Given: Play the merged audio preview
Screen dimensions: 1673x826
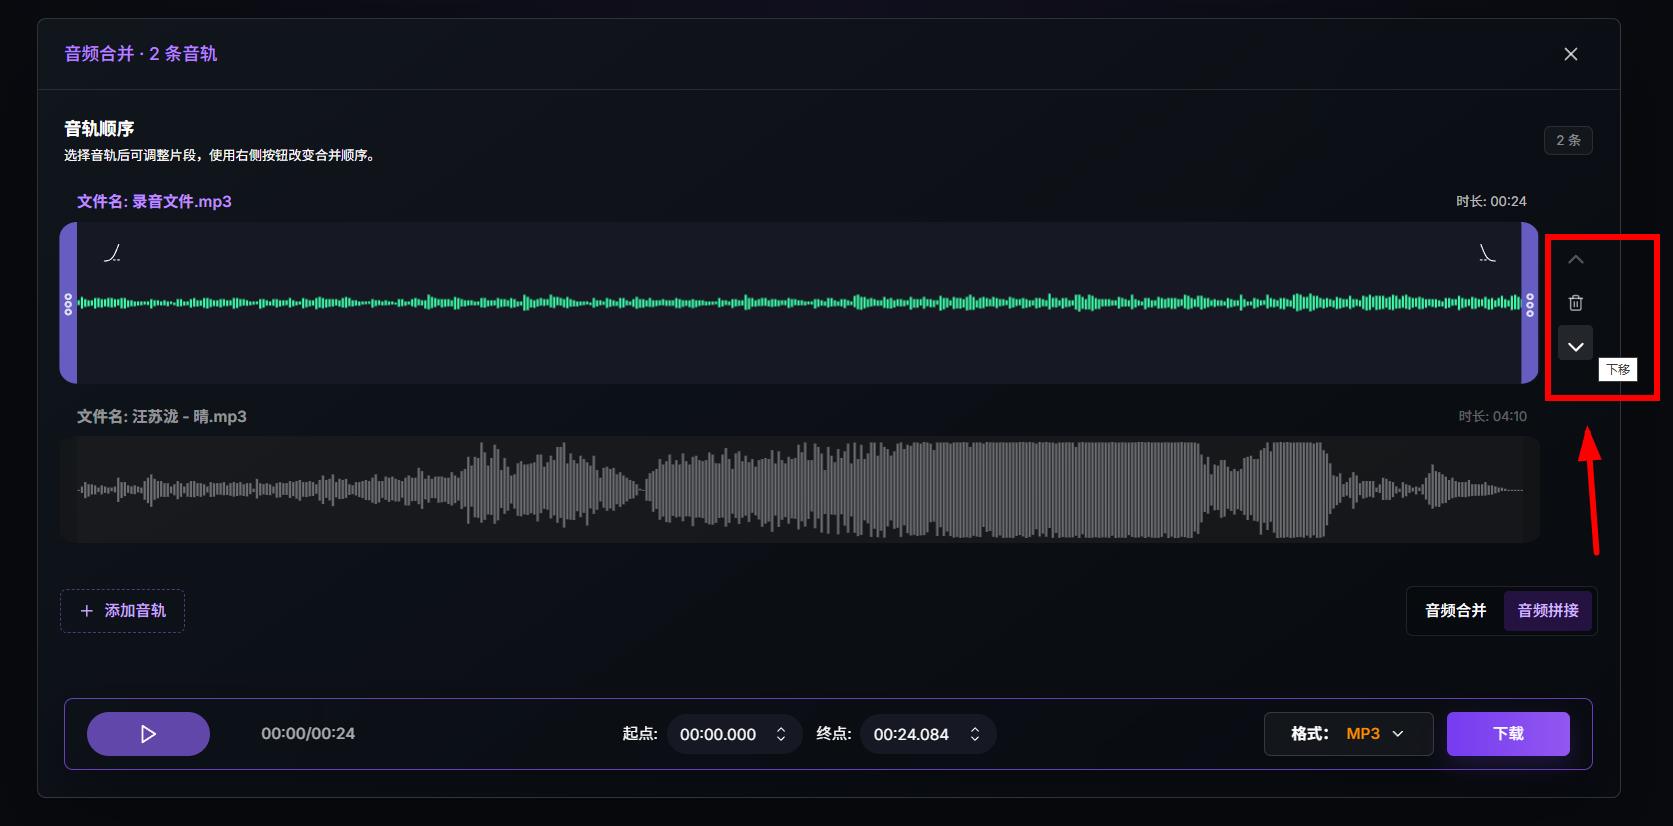Looking at the screenshot, I should click(148, 734).
